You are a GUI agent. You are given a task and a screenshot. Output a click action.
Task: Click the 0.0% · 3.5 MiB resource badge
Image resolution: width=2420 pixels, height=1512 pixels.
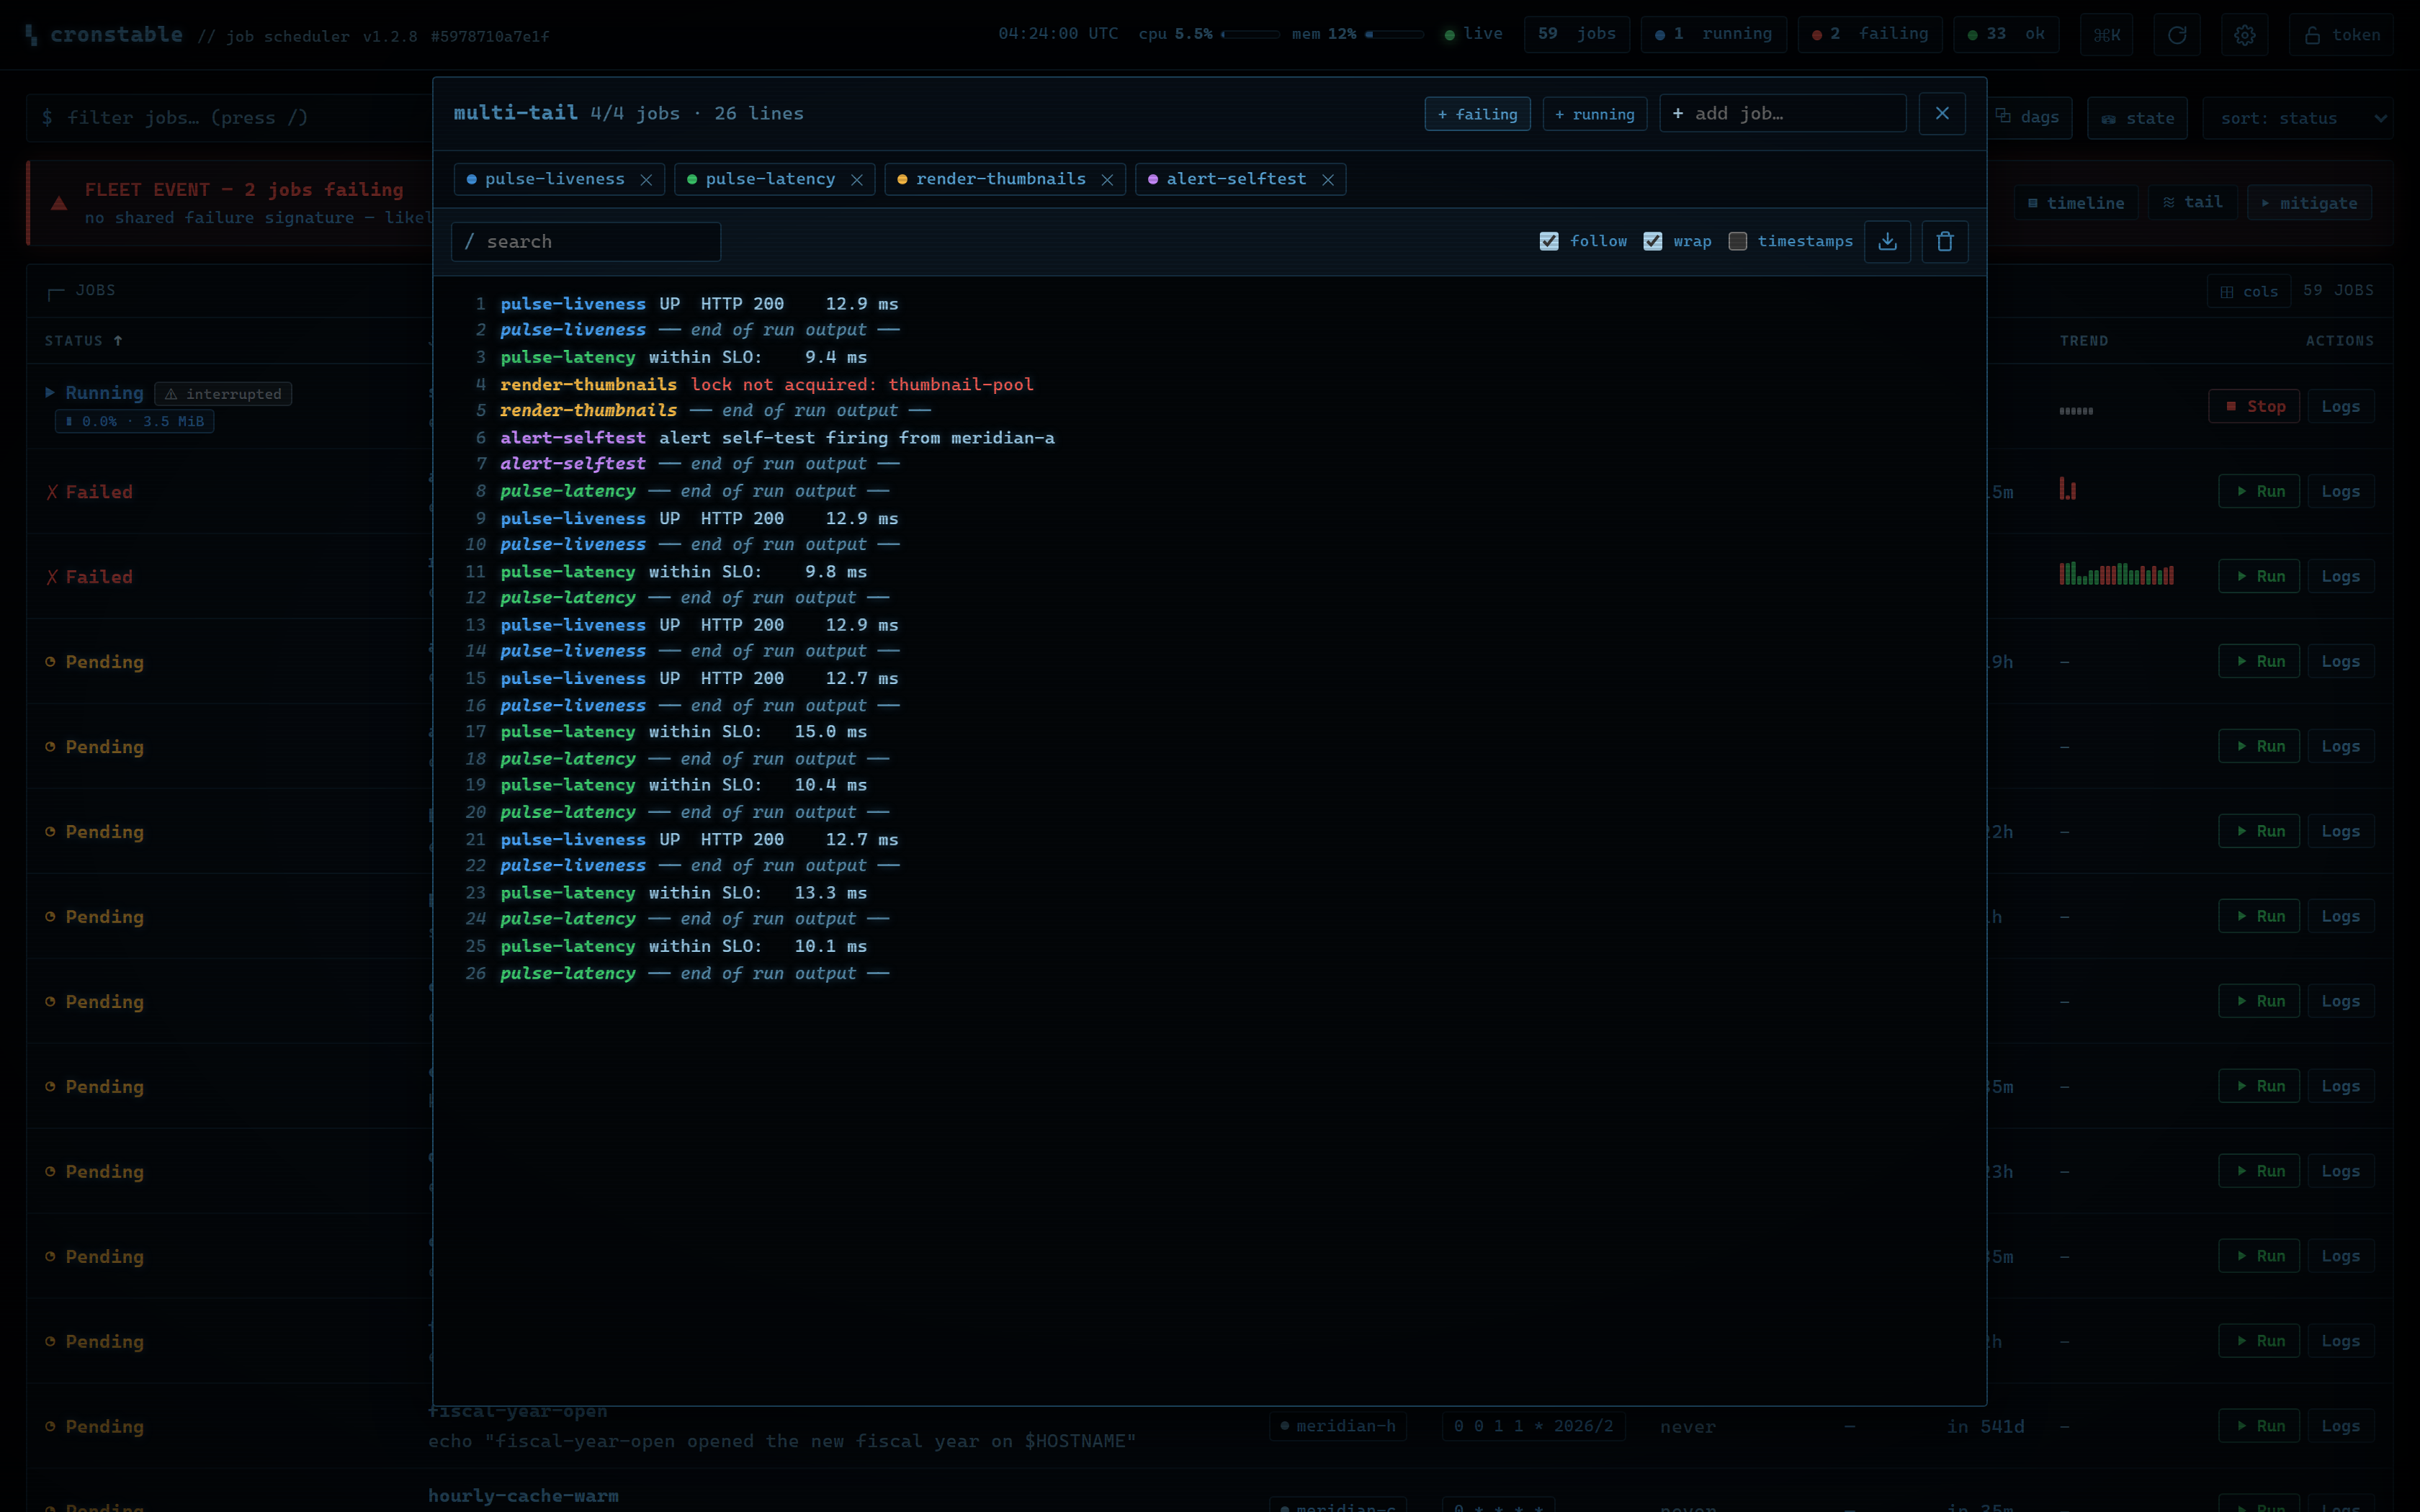point(134,421)
